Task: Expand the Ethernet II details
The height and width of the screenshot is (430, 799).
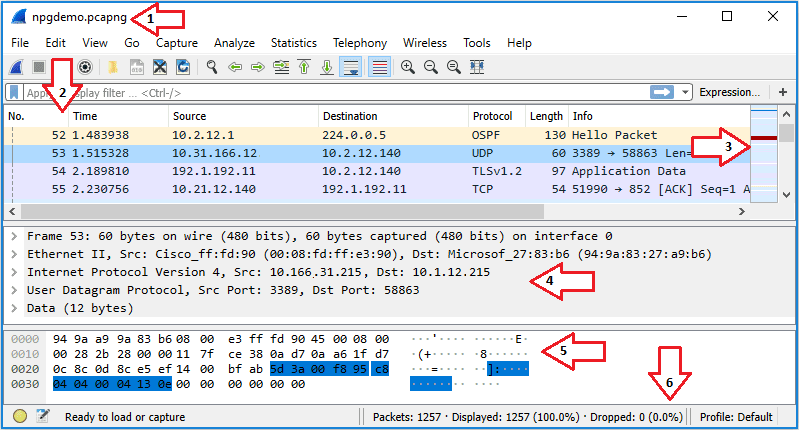Action: [14, 254]
